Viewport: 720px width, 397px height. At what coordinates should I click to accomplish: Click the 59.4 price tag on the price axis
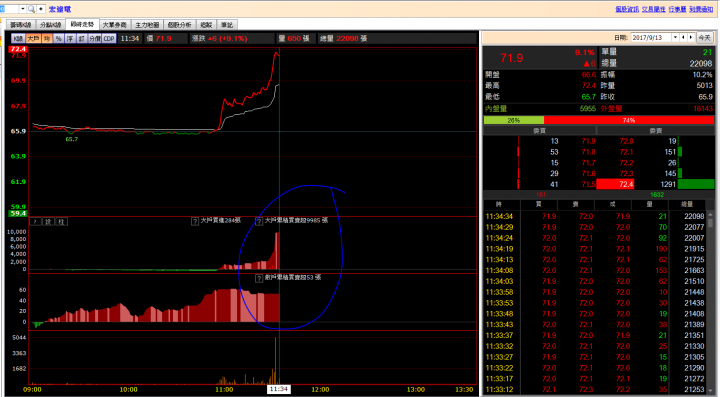click(x=18, y=213)
